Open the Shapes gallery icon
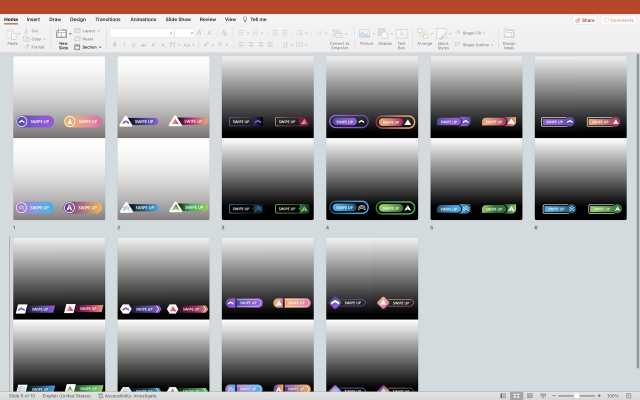This screenshot has height=400, width=640. coord(385,35)
